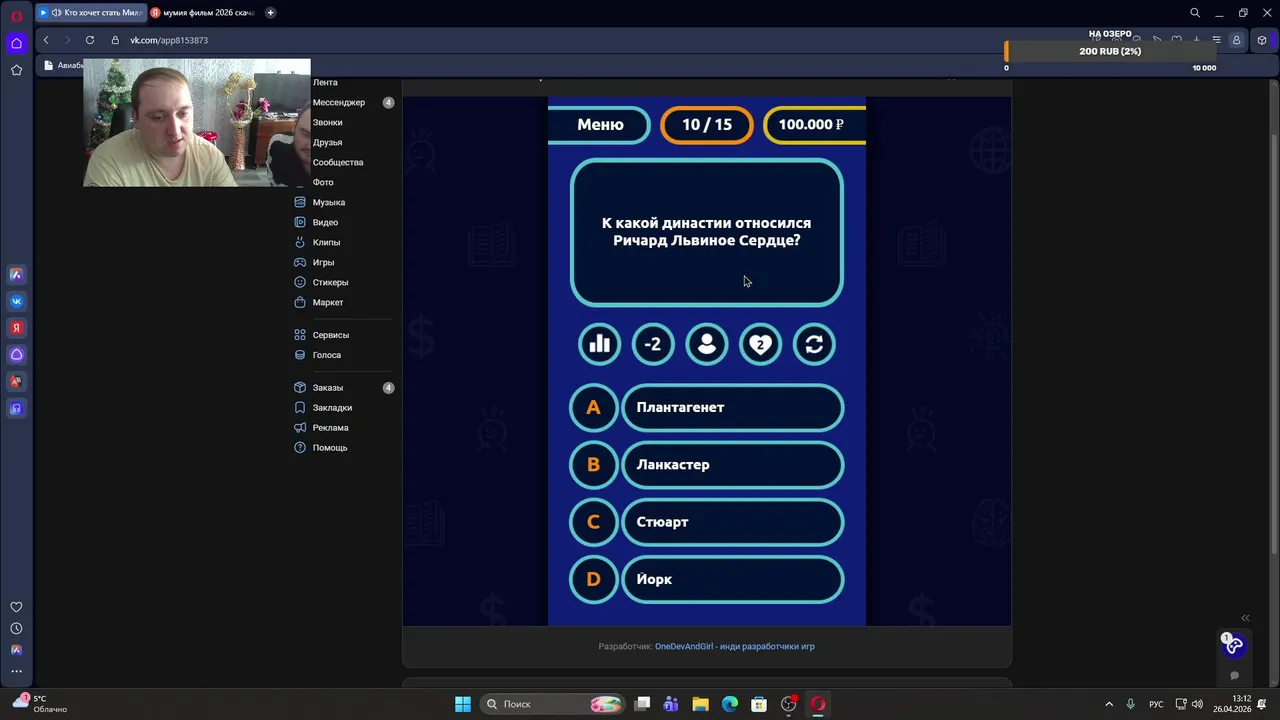The image size is (1280, 720).
Task: Open Звонки in VK sidebar
Action: (327, 122)
